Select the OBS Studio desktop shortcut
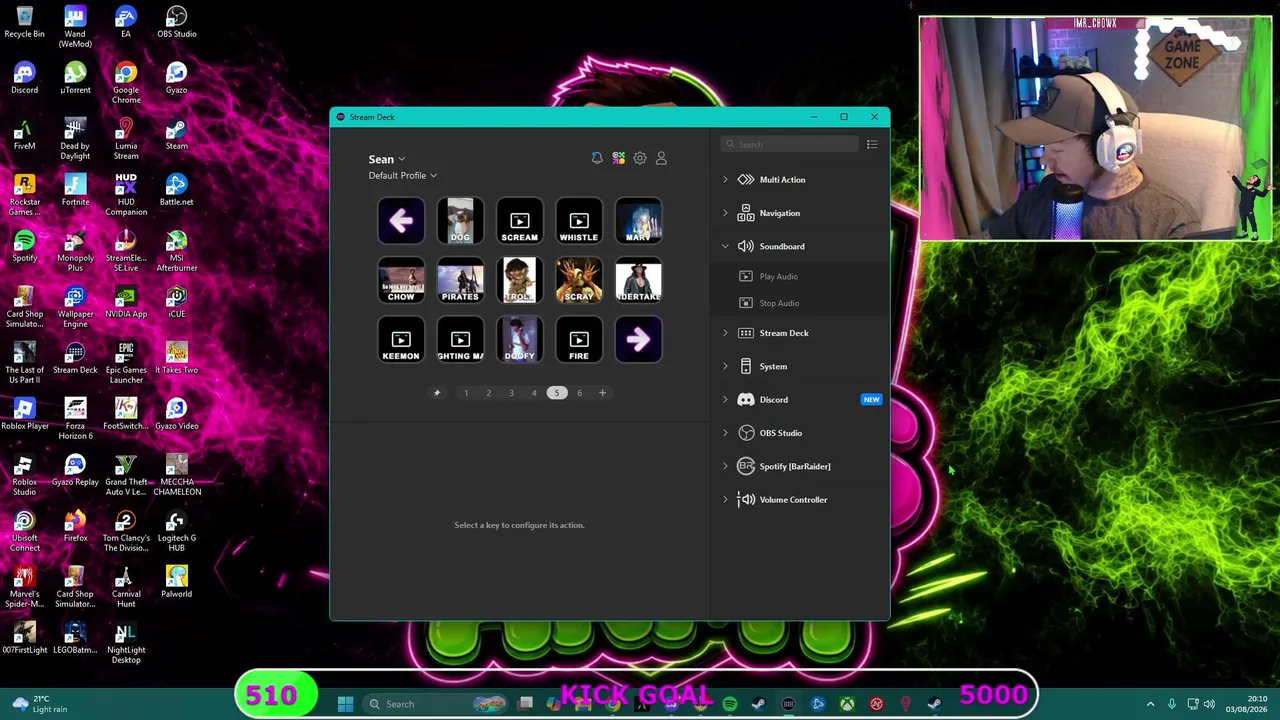This screenshot has width=1280, height=720. point(176,22)
